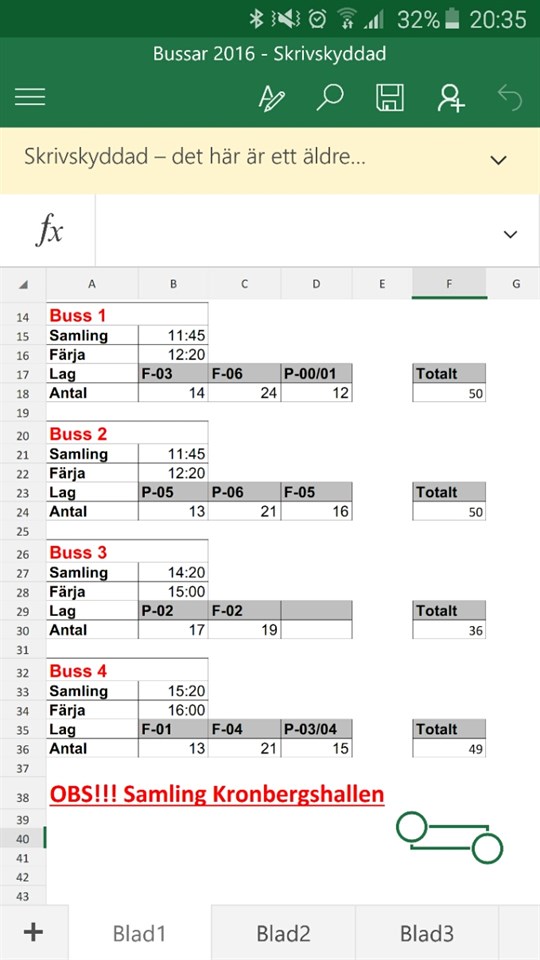540x960 pixels.
Task: Tap the save diskette icon
Action: point(389,97)
